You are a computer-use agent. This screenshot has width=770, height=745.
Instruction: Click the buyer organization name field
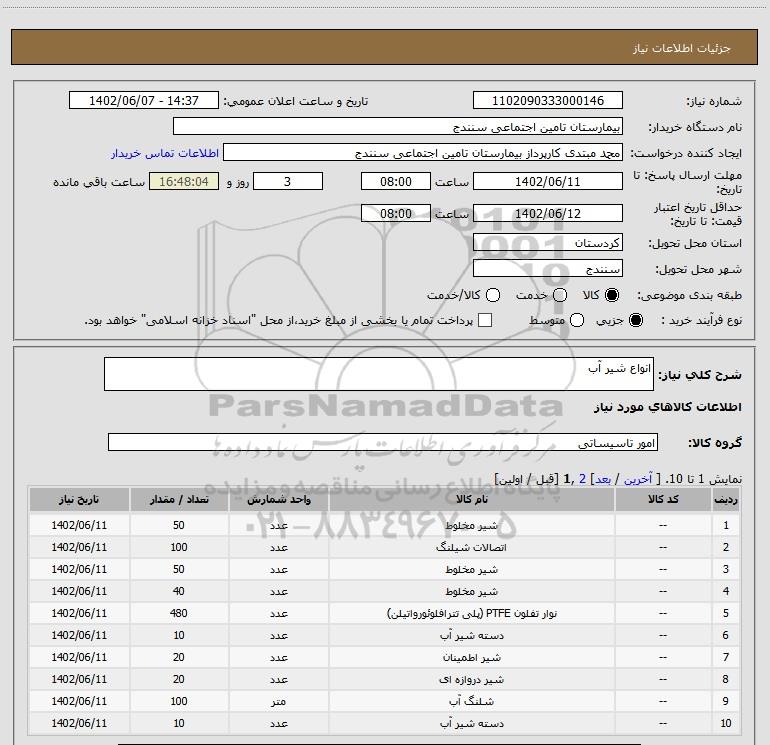tap(398, 127)
